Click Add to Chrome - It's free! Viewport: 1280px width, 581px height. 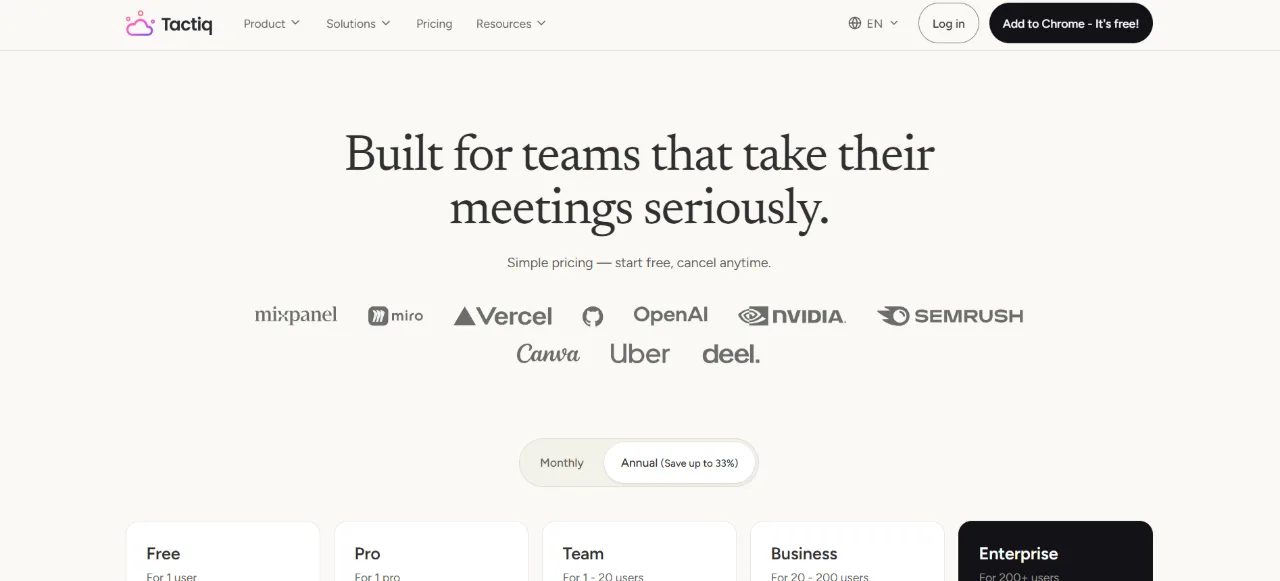coord(1071,23)
